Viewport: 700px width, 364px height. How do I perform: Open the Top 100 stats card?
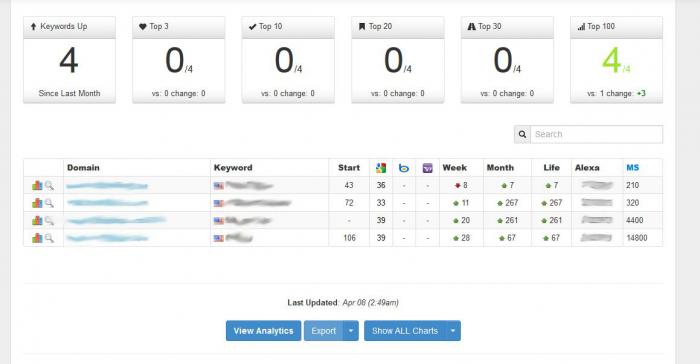click(x=617, y=60)
